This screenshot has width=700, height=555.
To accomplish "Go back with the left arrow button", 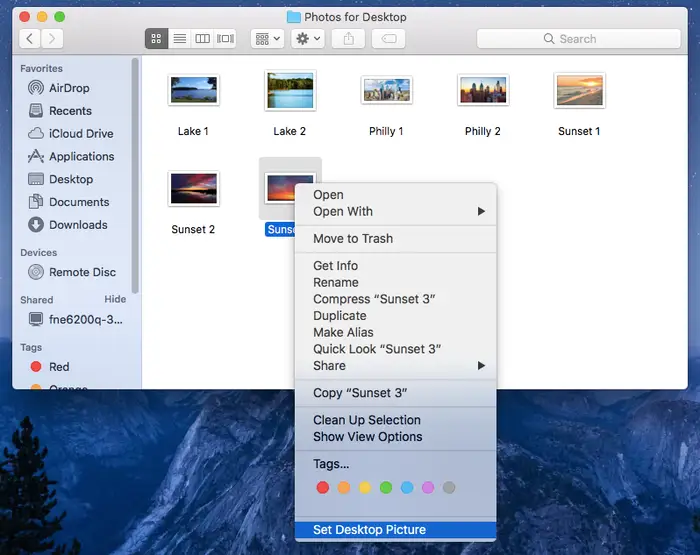I will click(30, 39).
